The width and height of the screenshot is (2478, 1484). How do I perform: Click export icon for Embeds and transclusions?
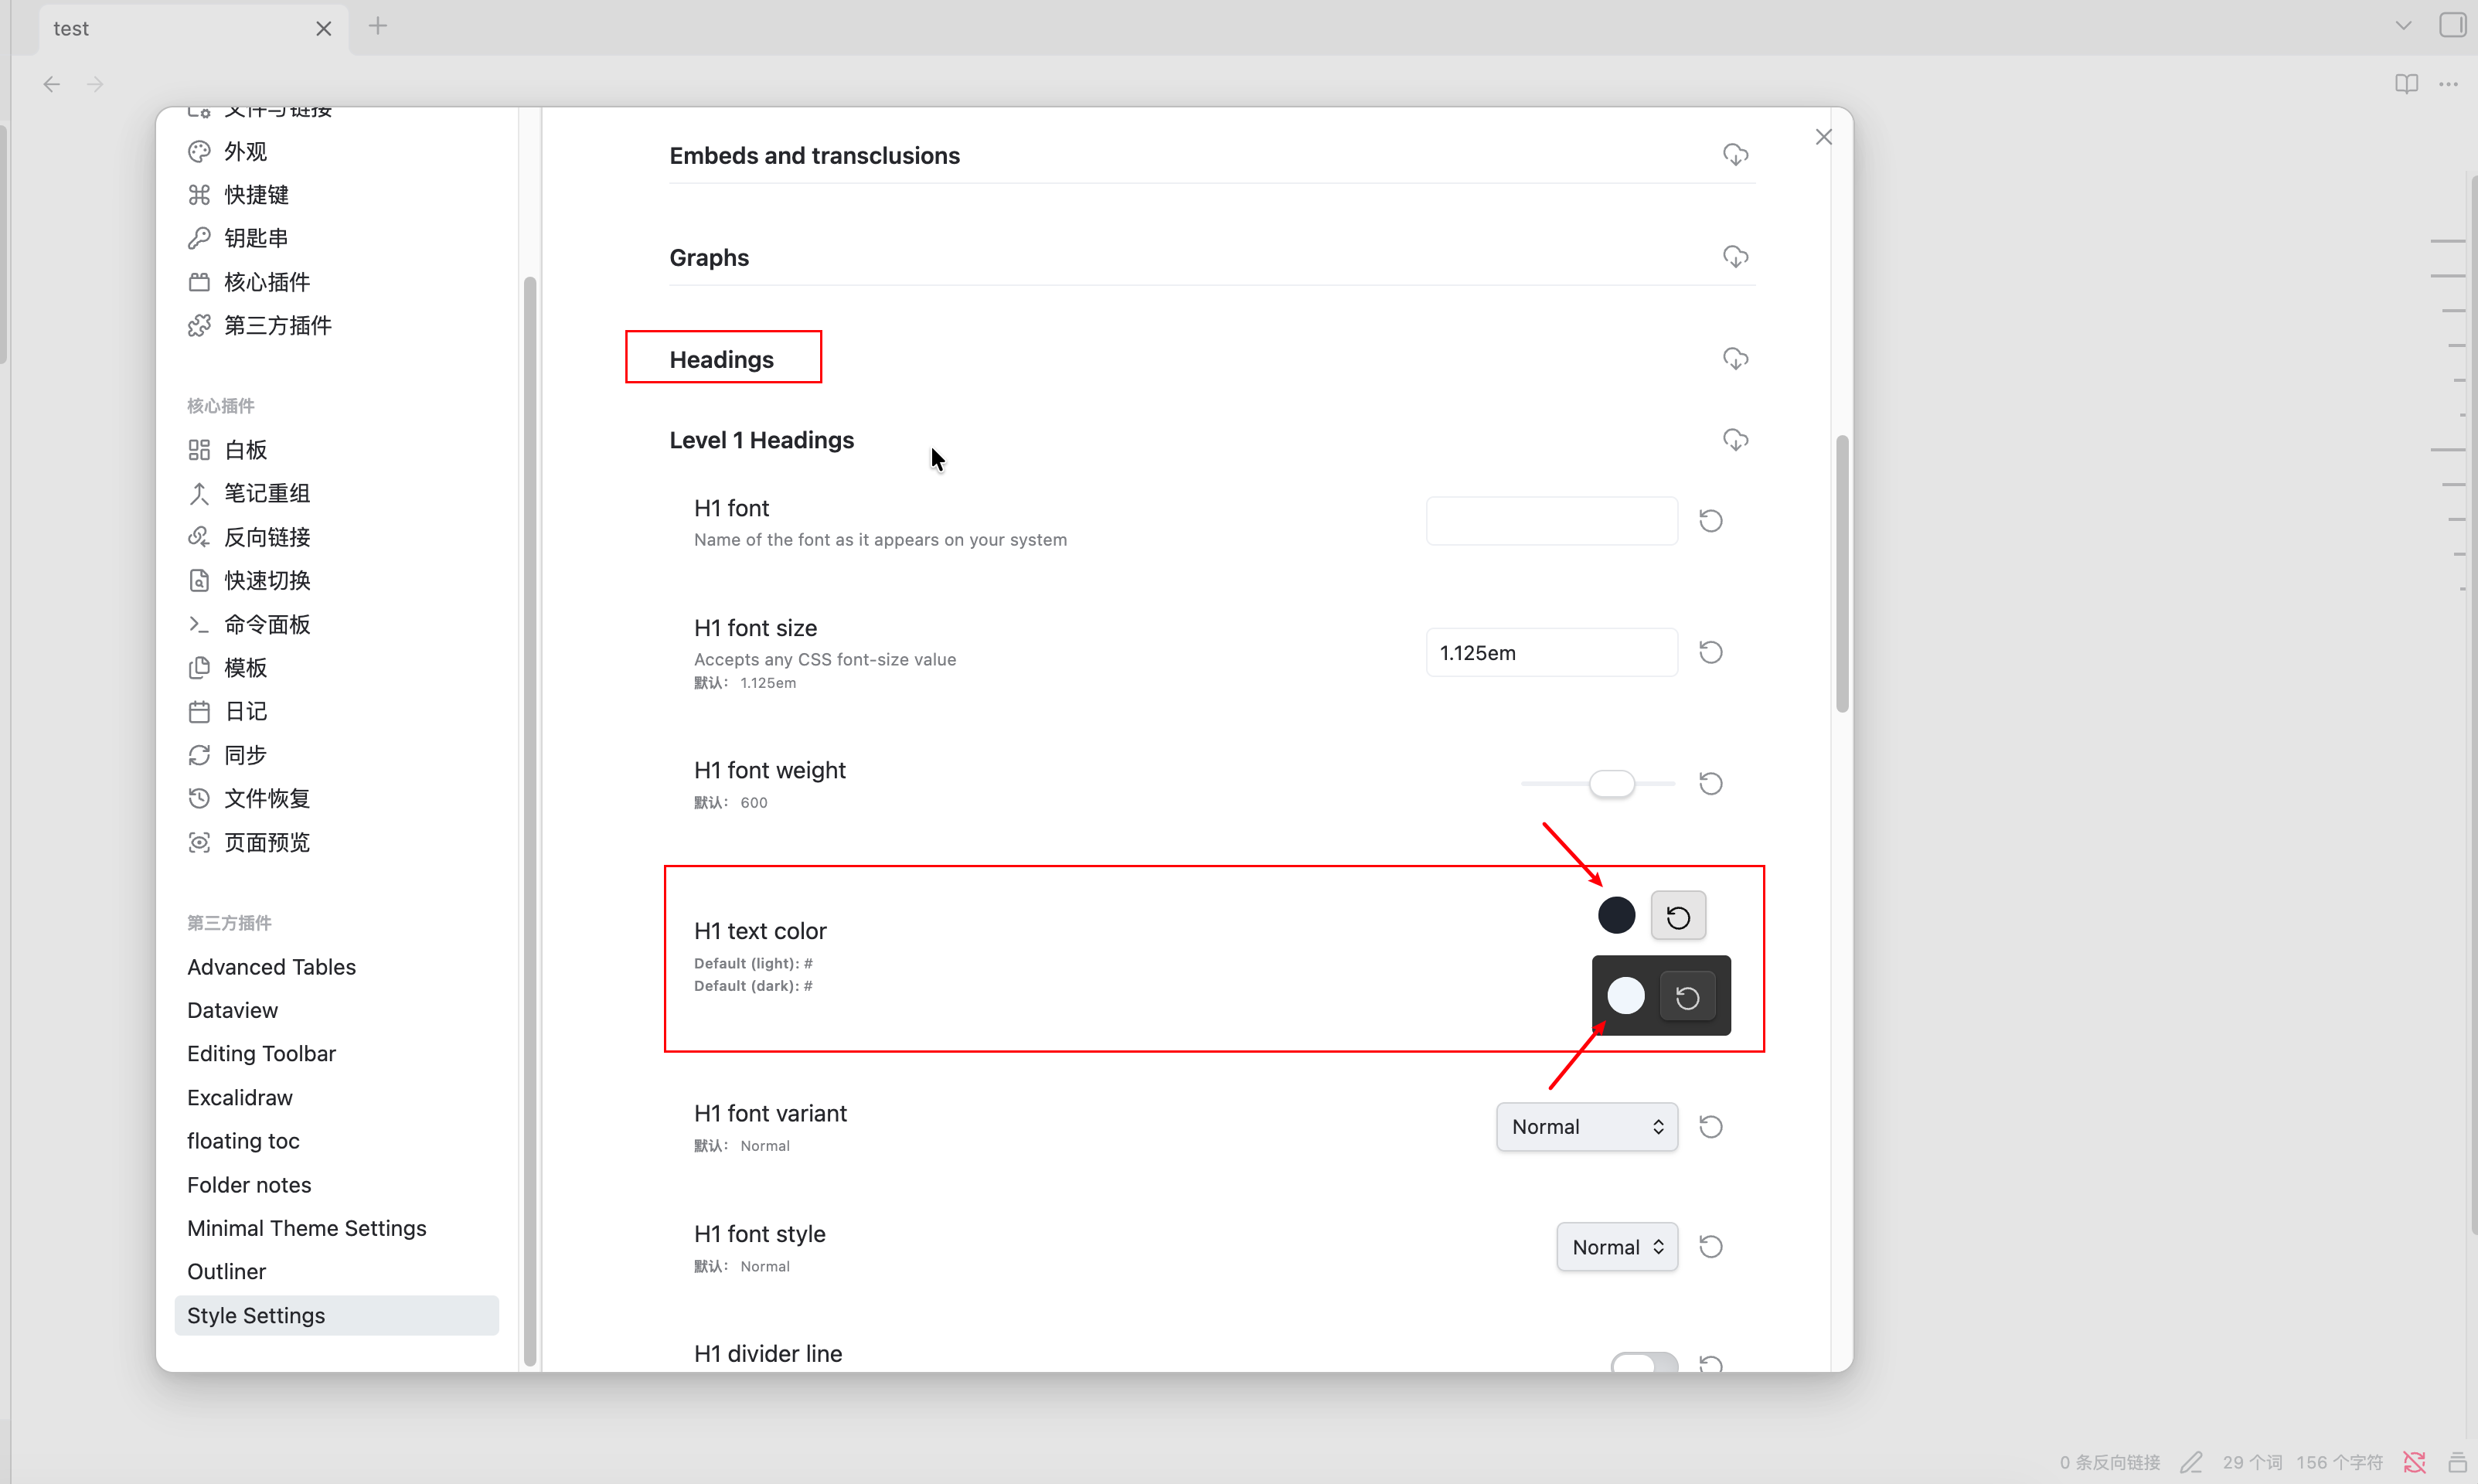(x=1736, y=155)
